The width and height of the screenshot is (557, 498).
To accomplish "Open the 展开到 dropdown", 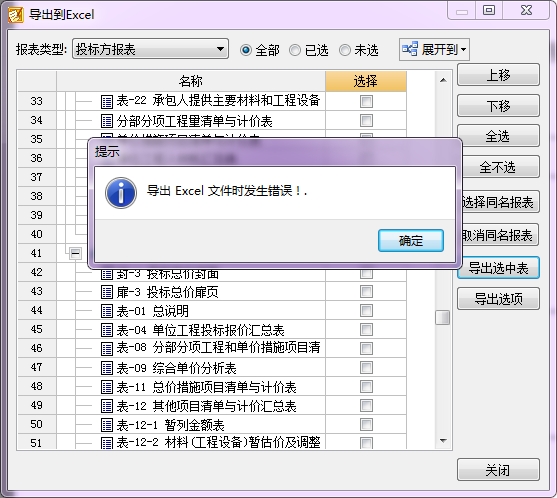I will (x=434, y=49).
